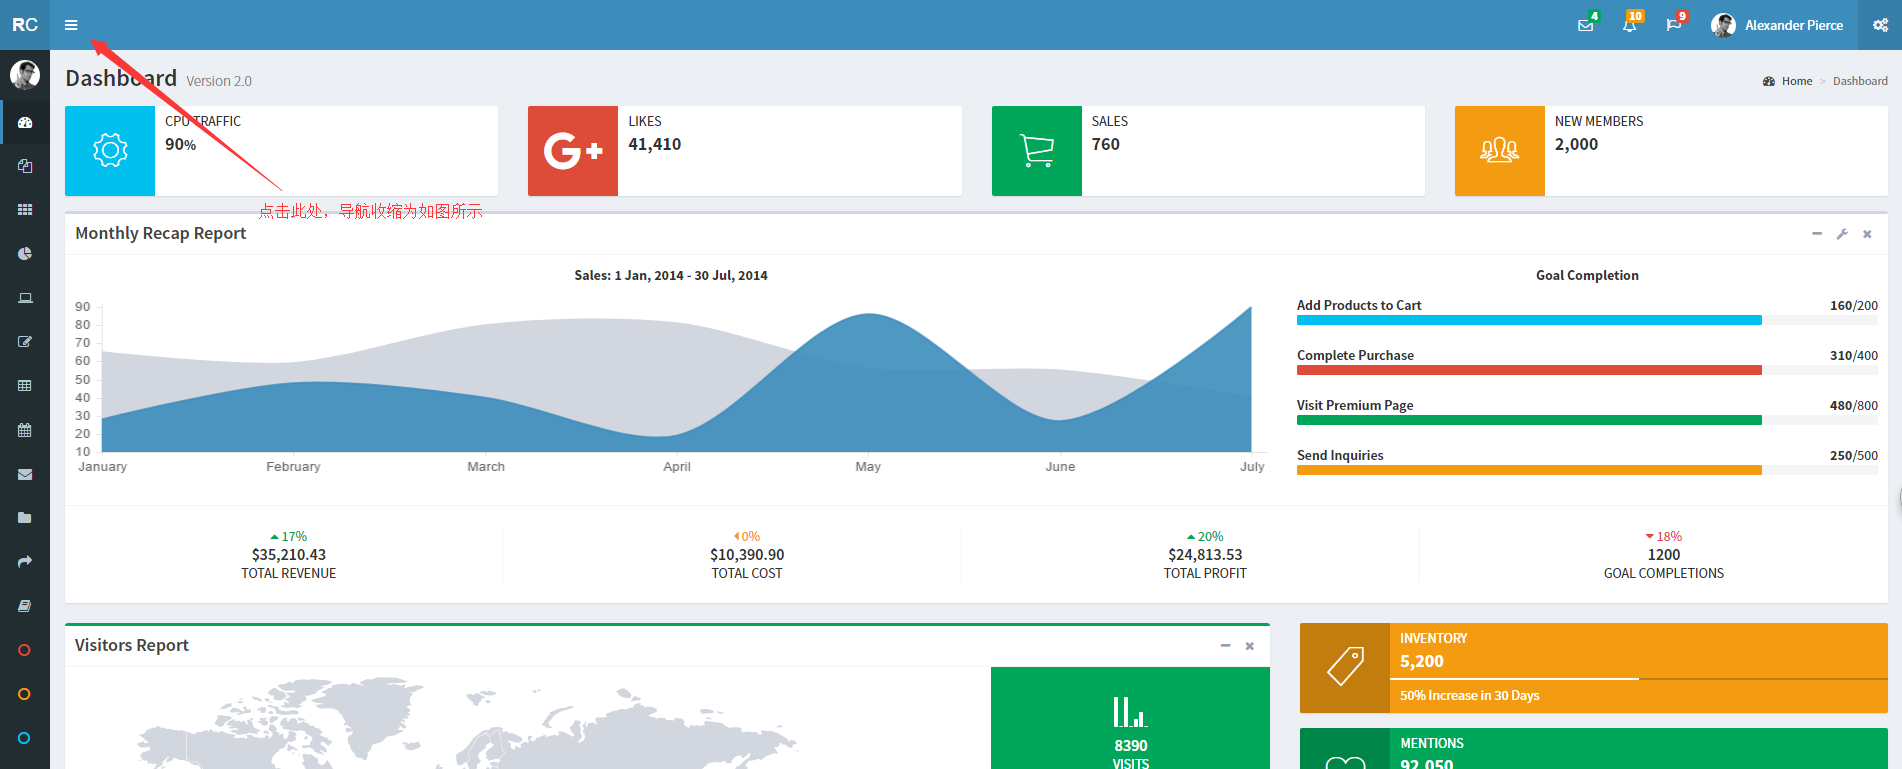Collapse the Monthly Recap Report box
The width and height of the screenshot is (1902, 769).
(x=1817, y=234)
